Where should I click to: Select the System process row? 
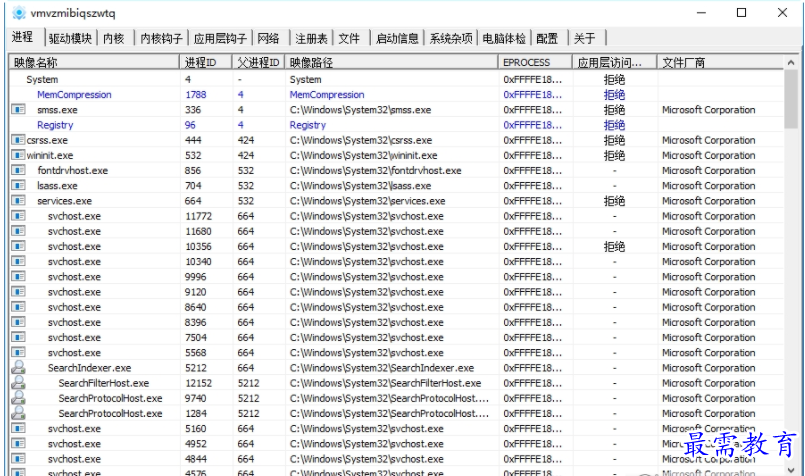[396, 79]
